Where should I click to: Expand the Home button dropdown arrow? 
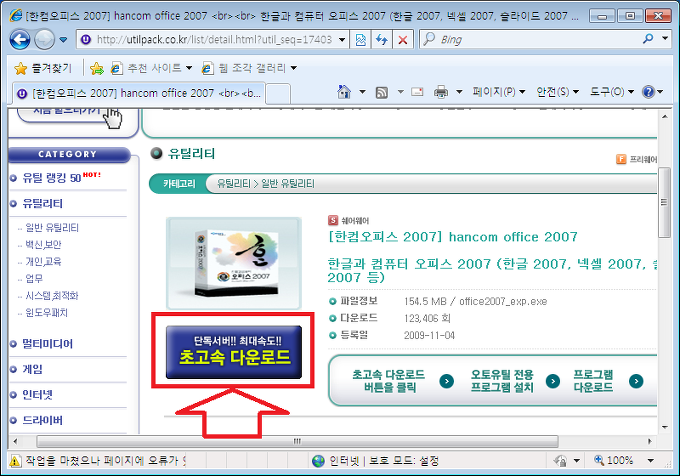363,92
